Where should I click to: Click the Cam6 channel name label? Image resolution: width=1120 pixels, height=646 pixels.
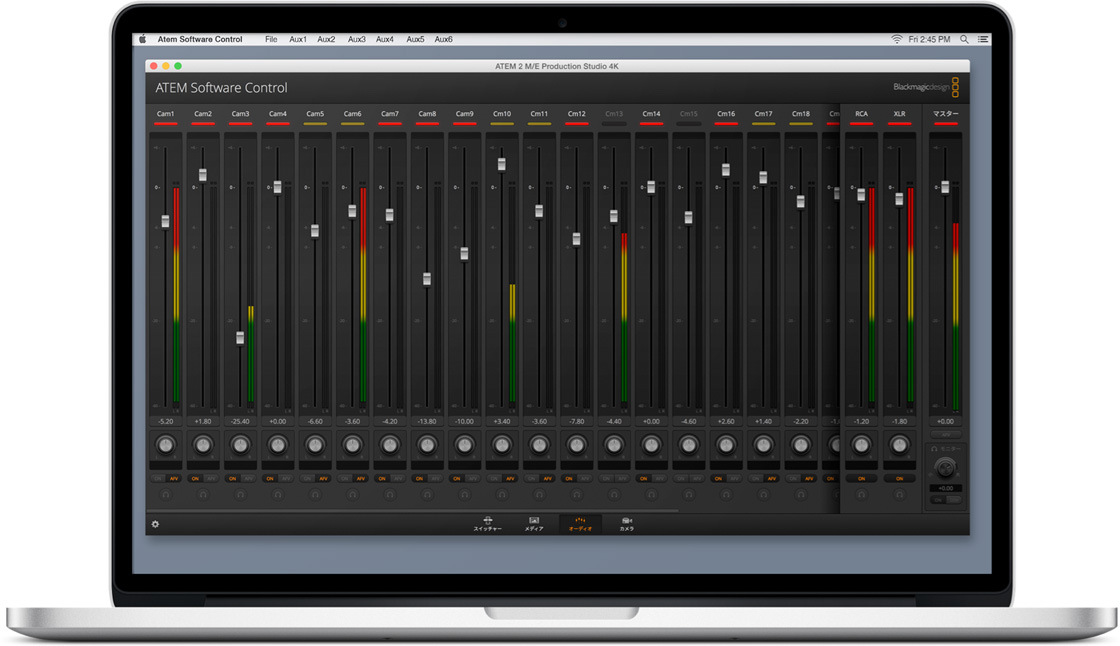(x=352, y=114)
